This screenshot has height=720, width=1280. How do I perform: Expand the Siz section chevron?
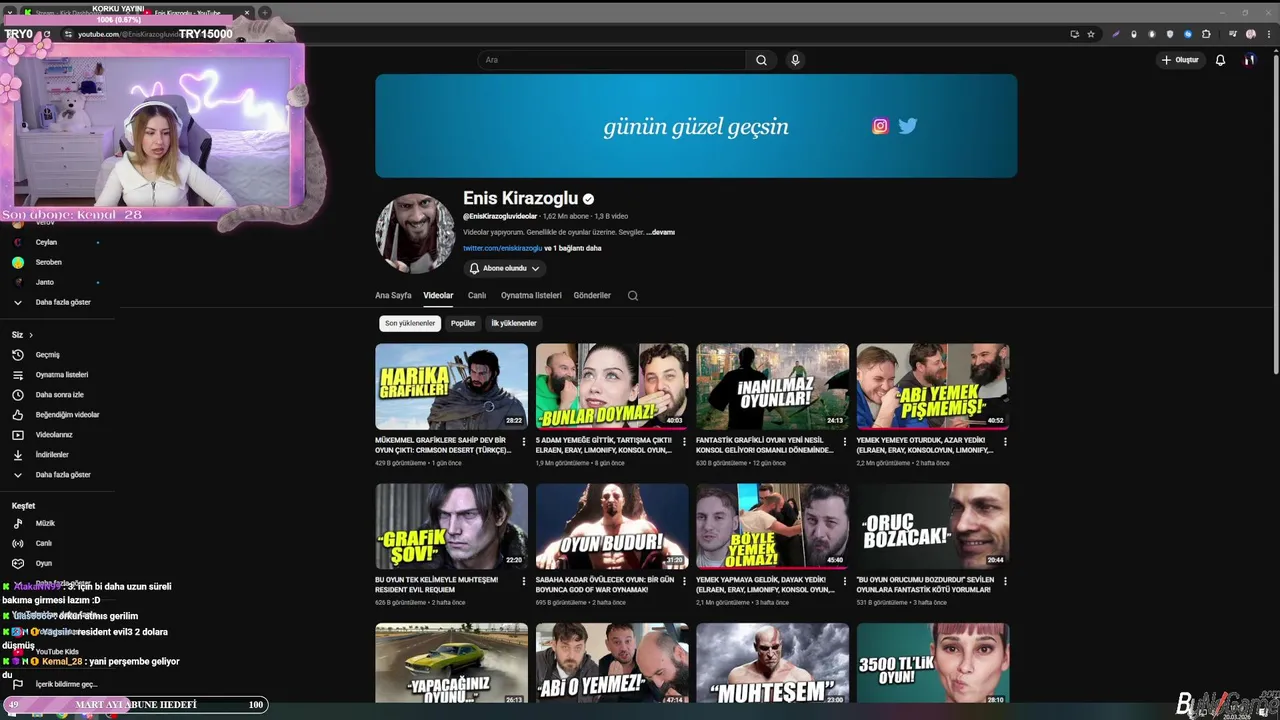[x=31, y=335]
